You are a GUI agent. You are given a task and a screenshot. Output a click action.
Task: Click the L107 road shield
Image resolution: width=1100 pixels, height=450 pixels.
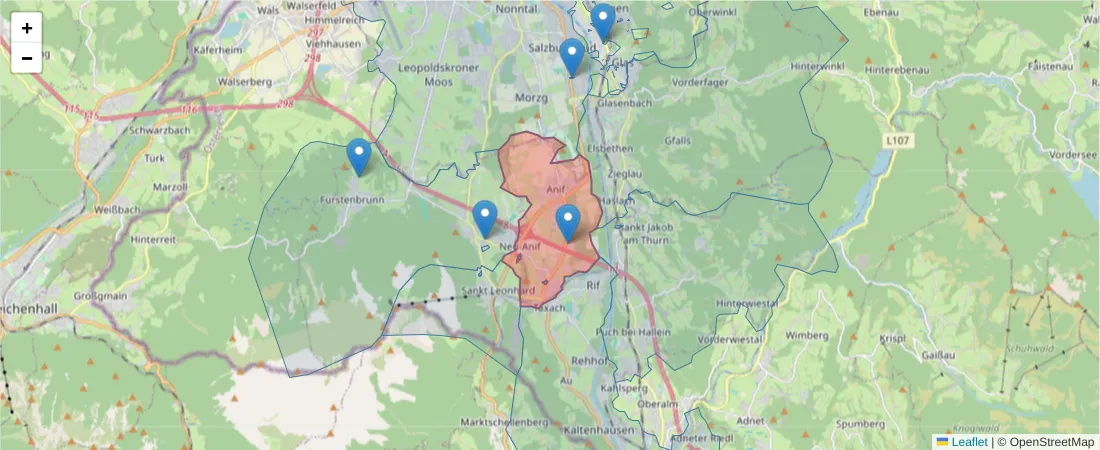coord(897,141)
